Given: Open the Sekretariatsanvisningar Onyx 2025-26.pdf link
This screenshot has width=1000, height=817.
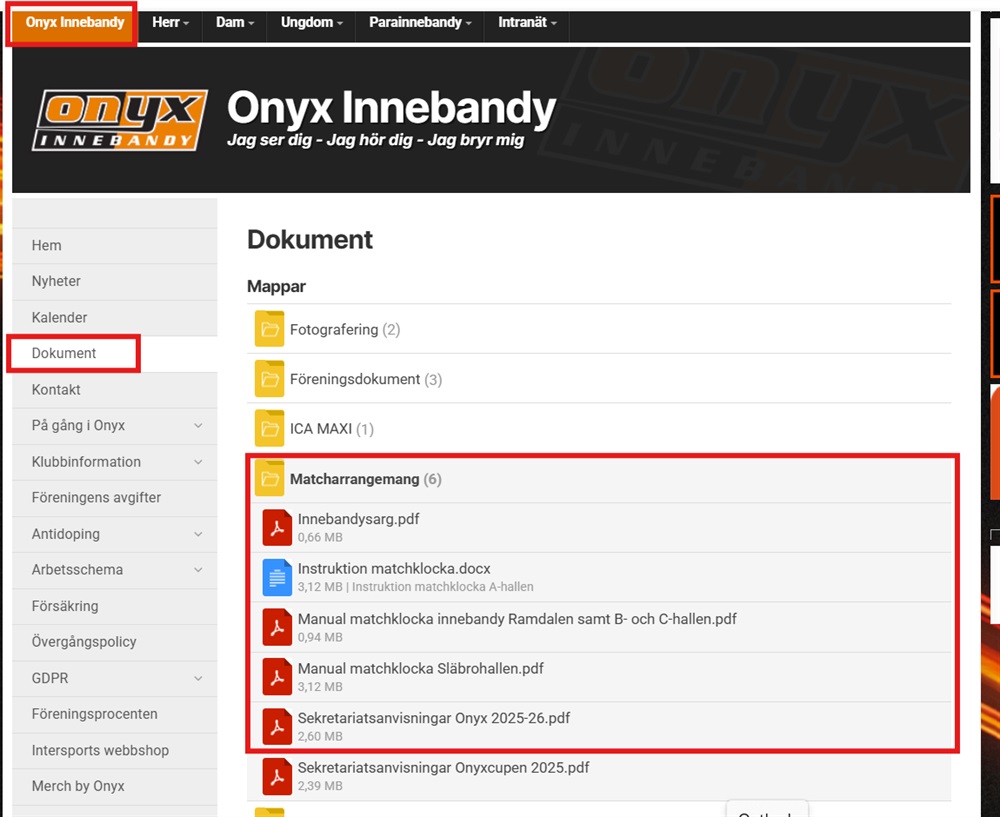Looking at the screenshot, I should click(434, 718).
